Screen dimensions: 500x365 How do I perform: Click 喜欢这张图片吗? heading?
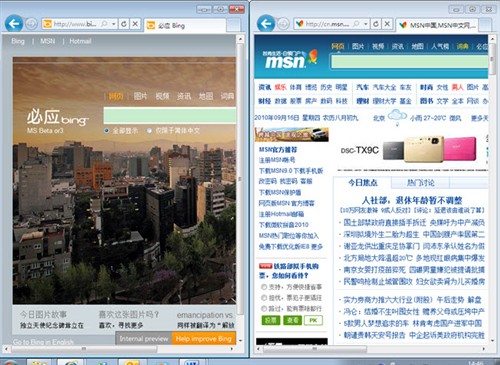pyautogui.click(x=129, y=314)
